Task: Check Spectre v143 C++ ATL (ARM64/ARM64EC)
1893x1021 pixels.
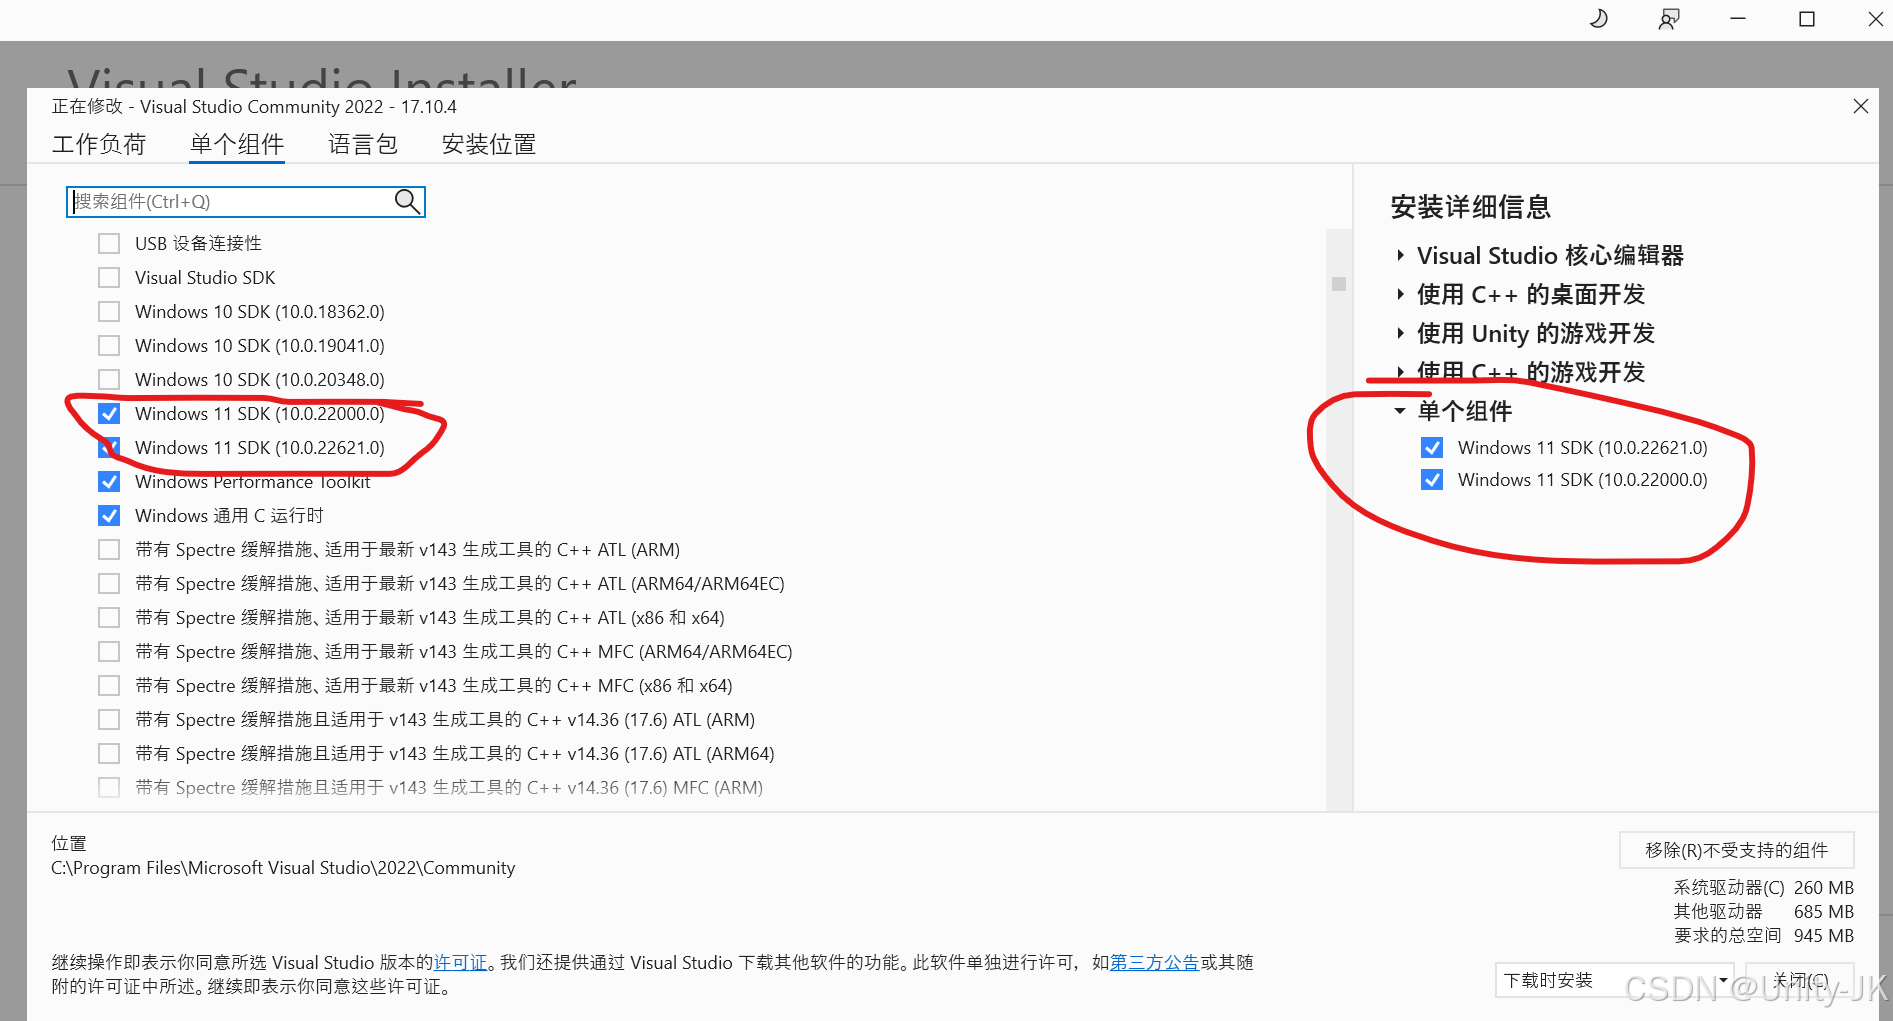Action: [109, 583]
